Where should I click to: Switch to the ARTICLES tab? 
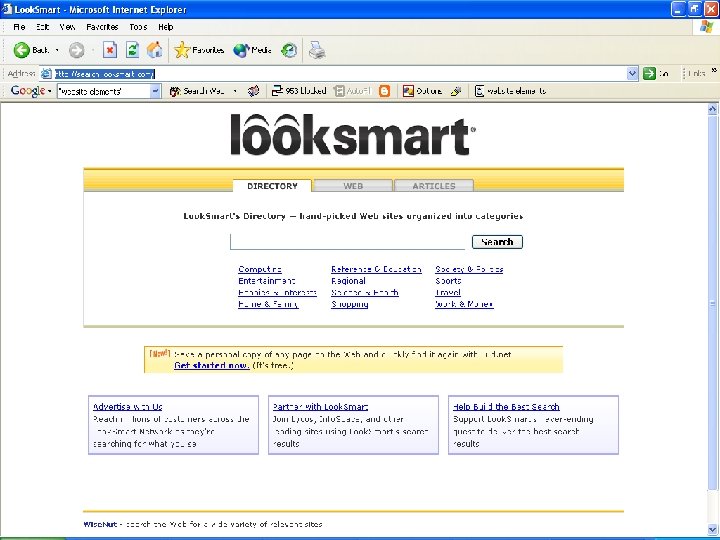click(434, 186)
